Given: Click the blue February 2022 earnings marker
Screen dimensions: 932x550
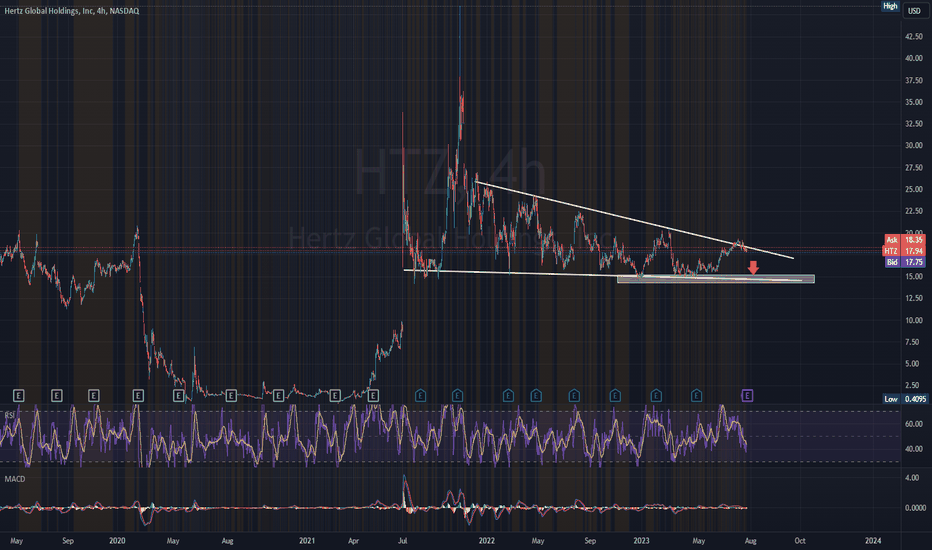Looking at the screenshot, I should (508, 395).
